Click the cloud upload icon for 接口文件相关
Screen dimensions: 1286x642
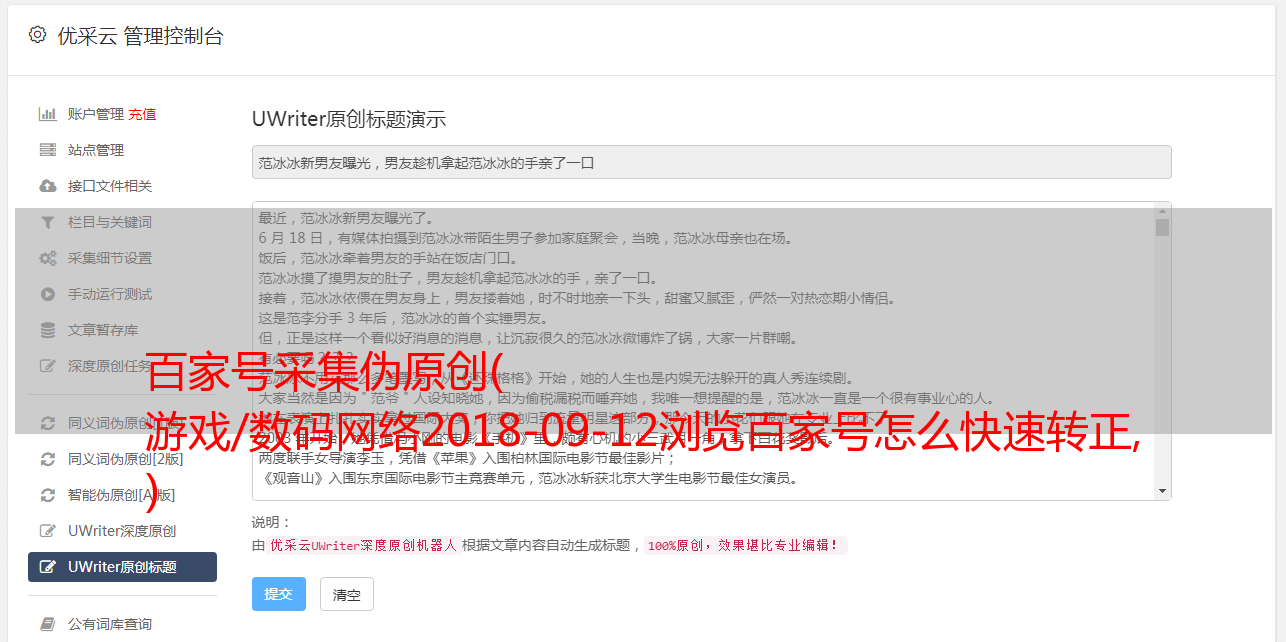(x=47, y=186)
